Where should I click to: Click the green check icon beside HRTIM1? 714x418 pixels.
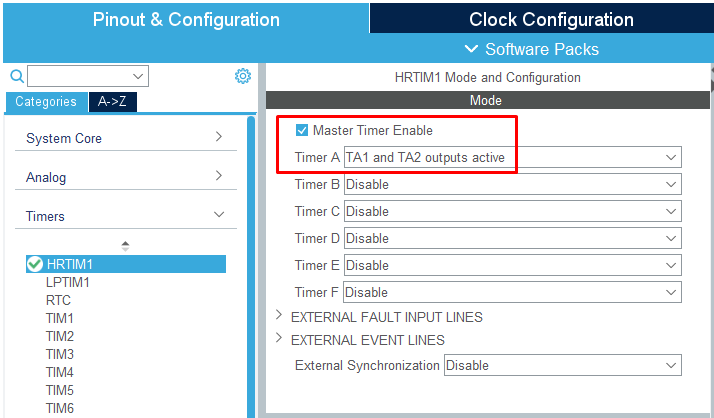[35, 264]
